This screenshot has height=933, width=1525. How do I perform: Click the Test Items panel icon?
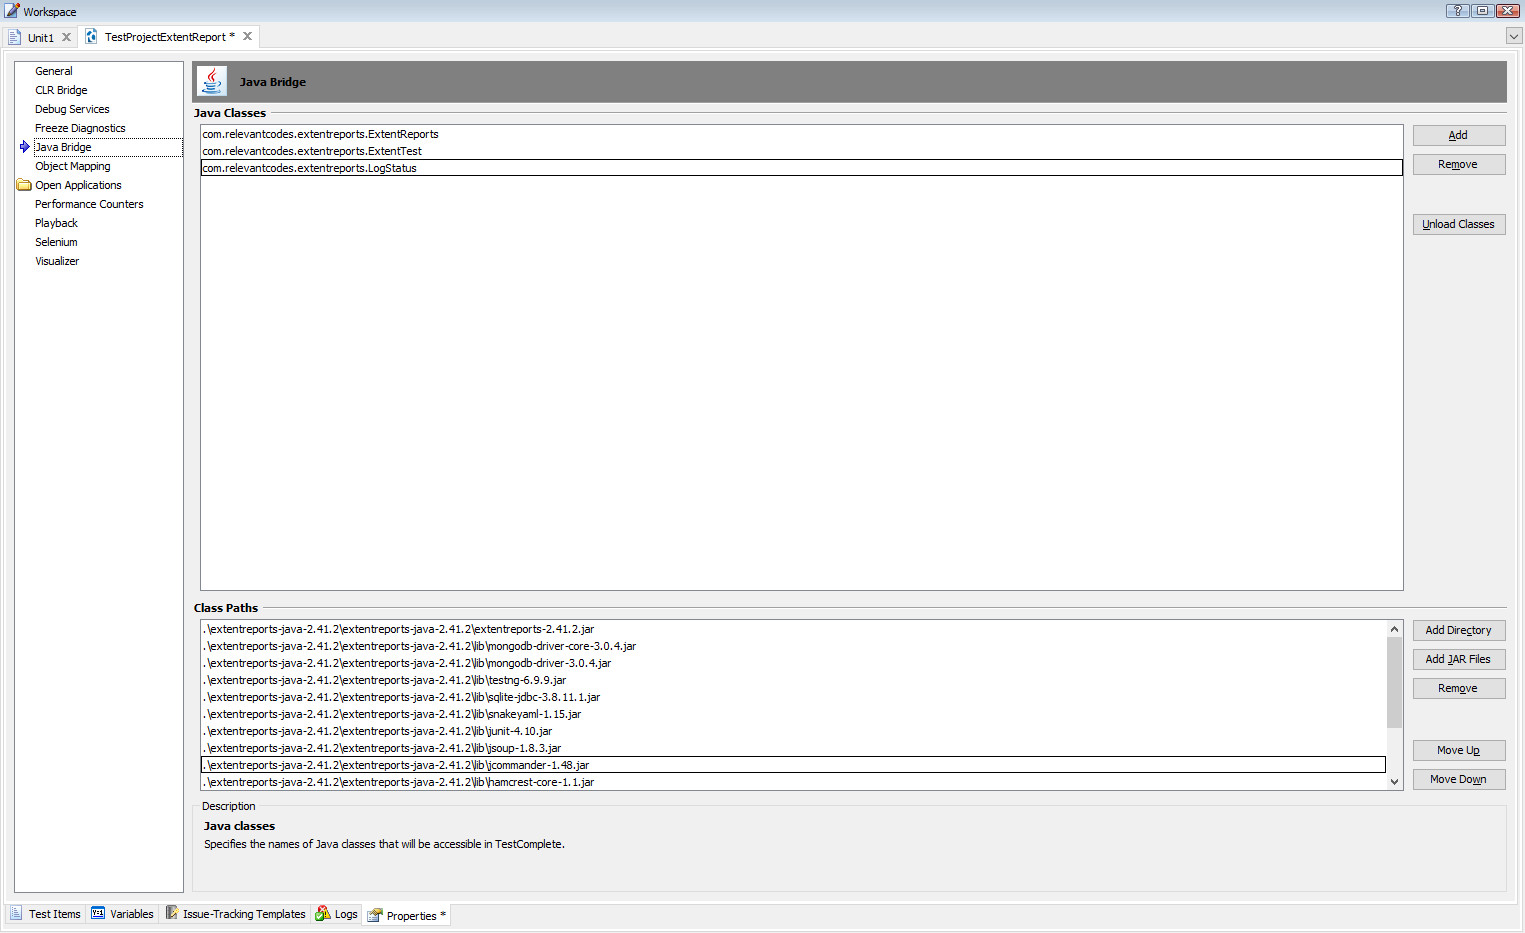tap(17, 913)
